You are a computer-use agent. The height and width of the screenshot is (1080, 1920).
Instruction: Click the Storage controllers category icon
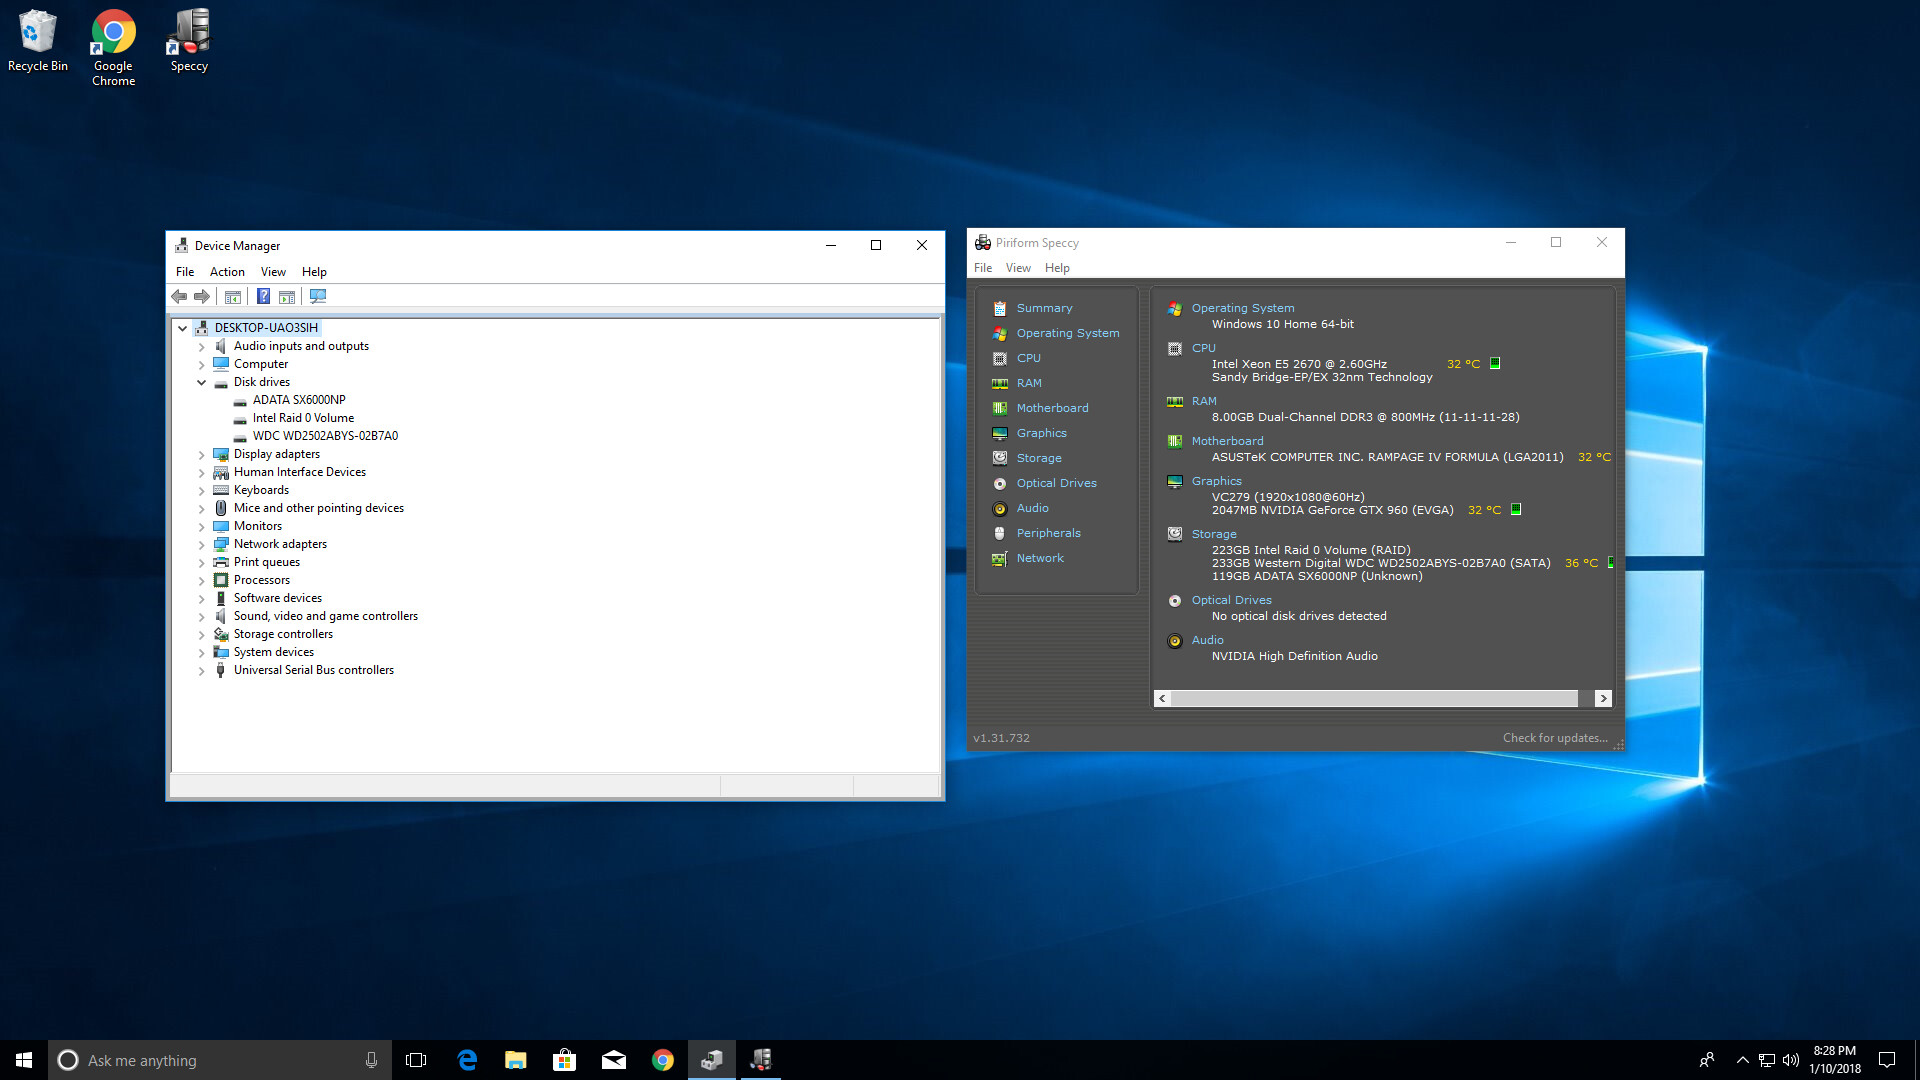[221, 634]
